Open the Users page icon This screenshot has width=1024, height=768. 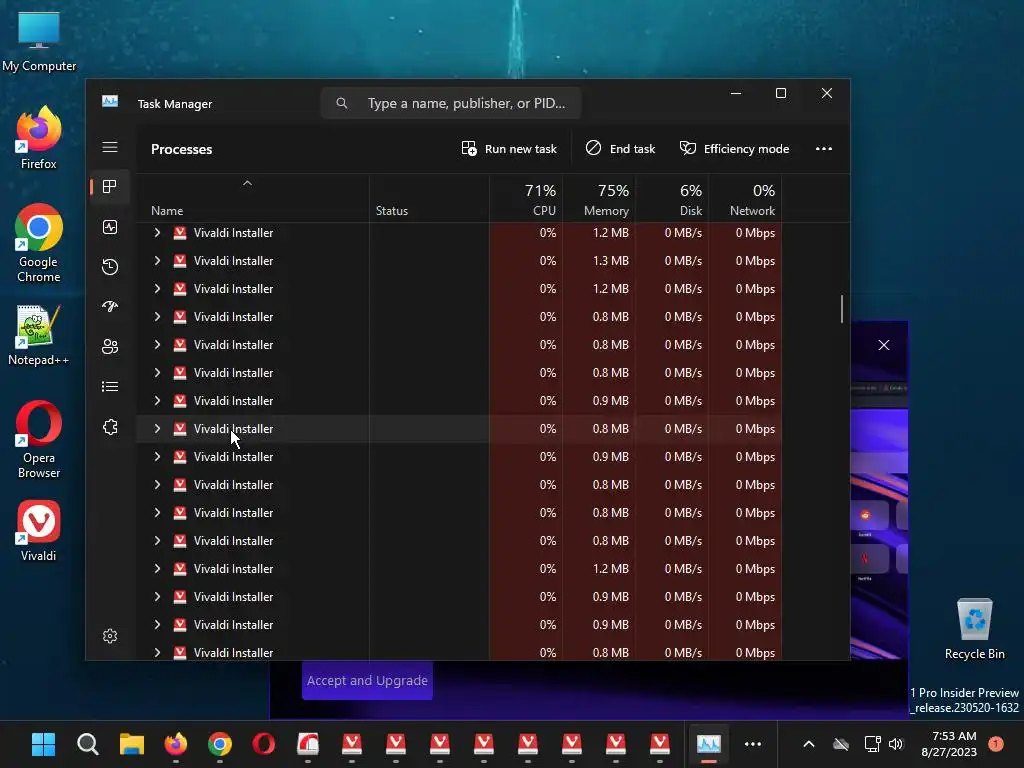click(x=110, y=346)
